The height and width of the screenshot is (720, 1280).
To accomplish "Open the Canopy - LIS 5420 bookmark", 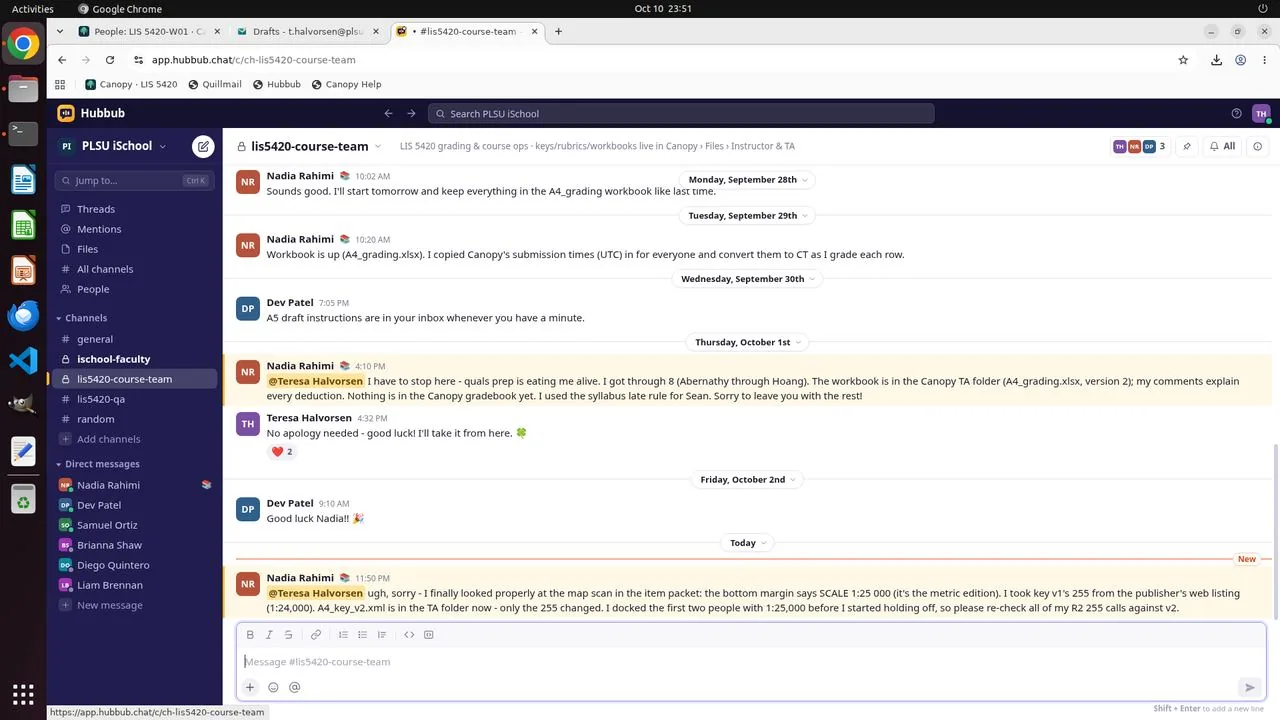I will pos(131,84).
